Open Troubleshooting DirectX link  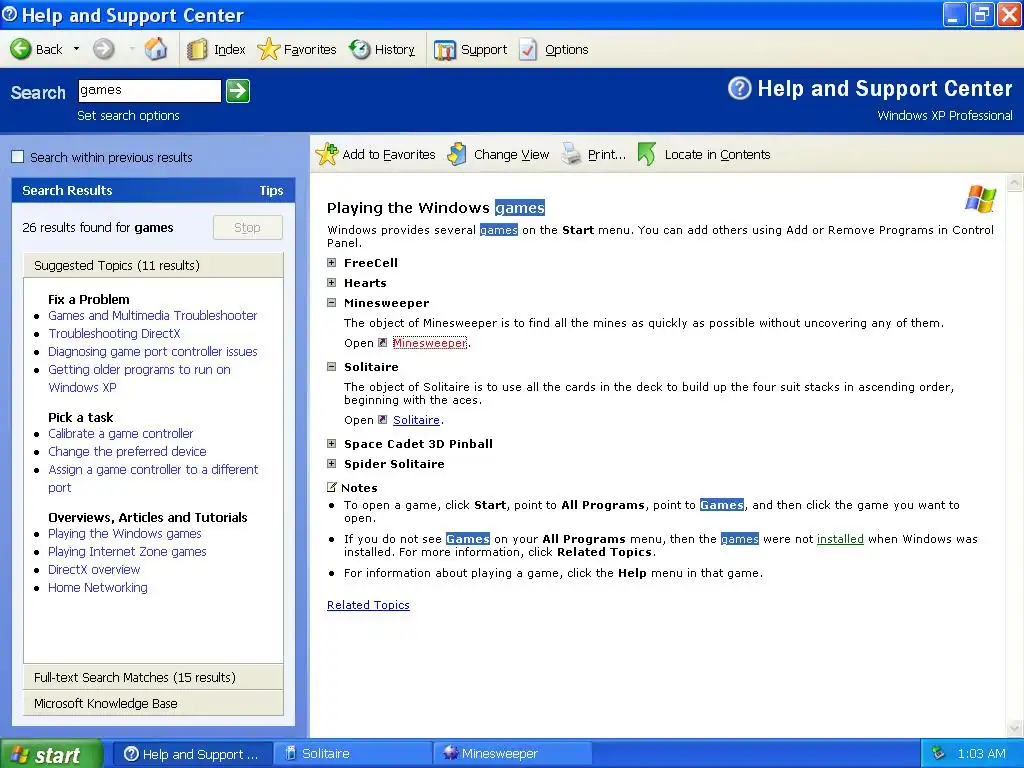pos(114,333)
